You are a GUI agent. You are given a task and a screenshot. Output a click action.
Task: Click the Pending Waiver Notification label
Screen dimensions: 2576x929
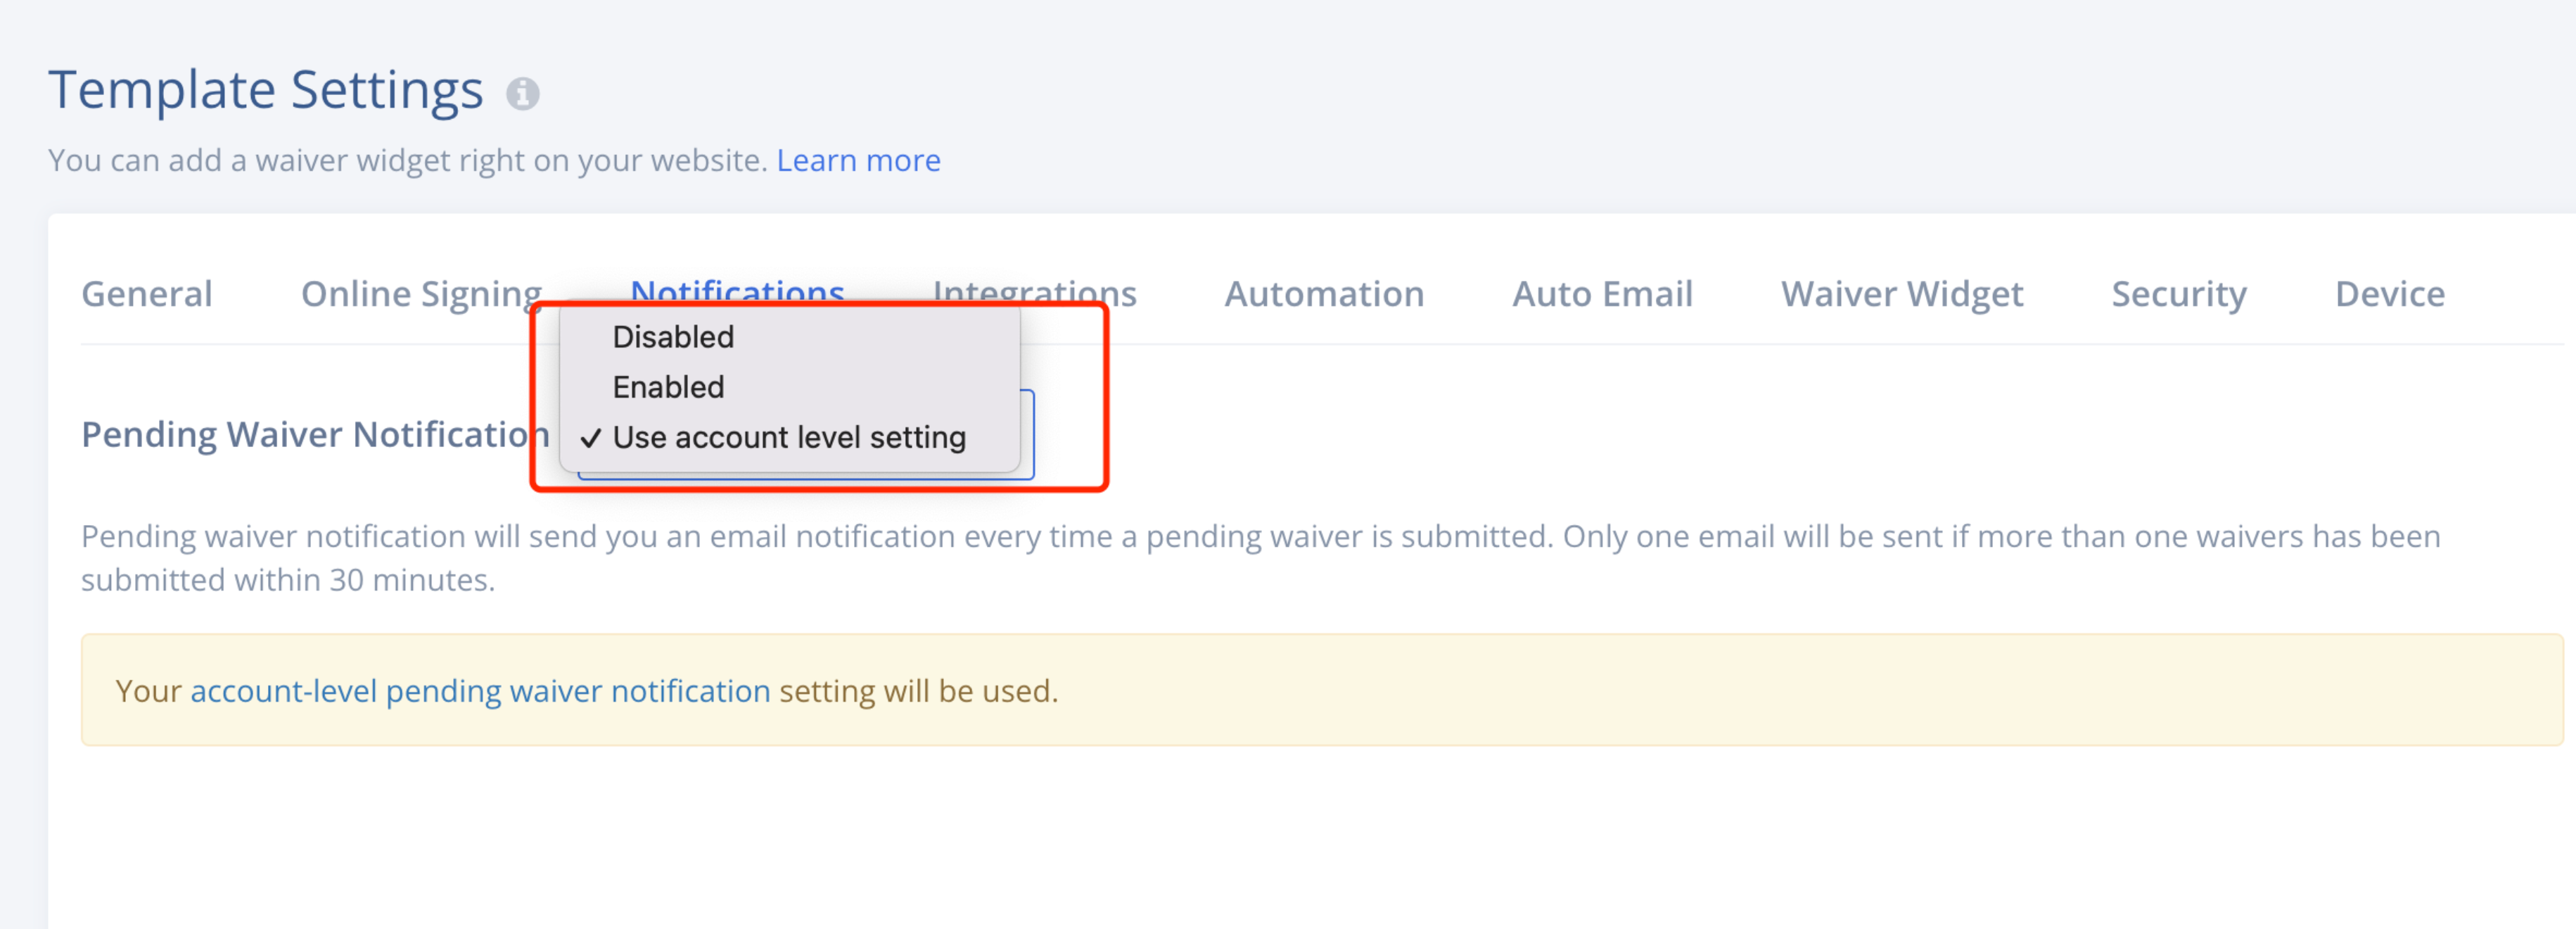point(315,434)
